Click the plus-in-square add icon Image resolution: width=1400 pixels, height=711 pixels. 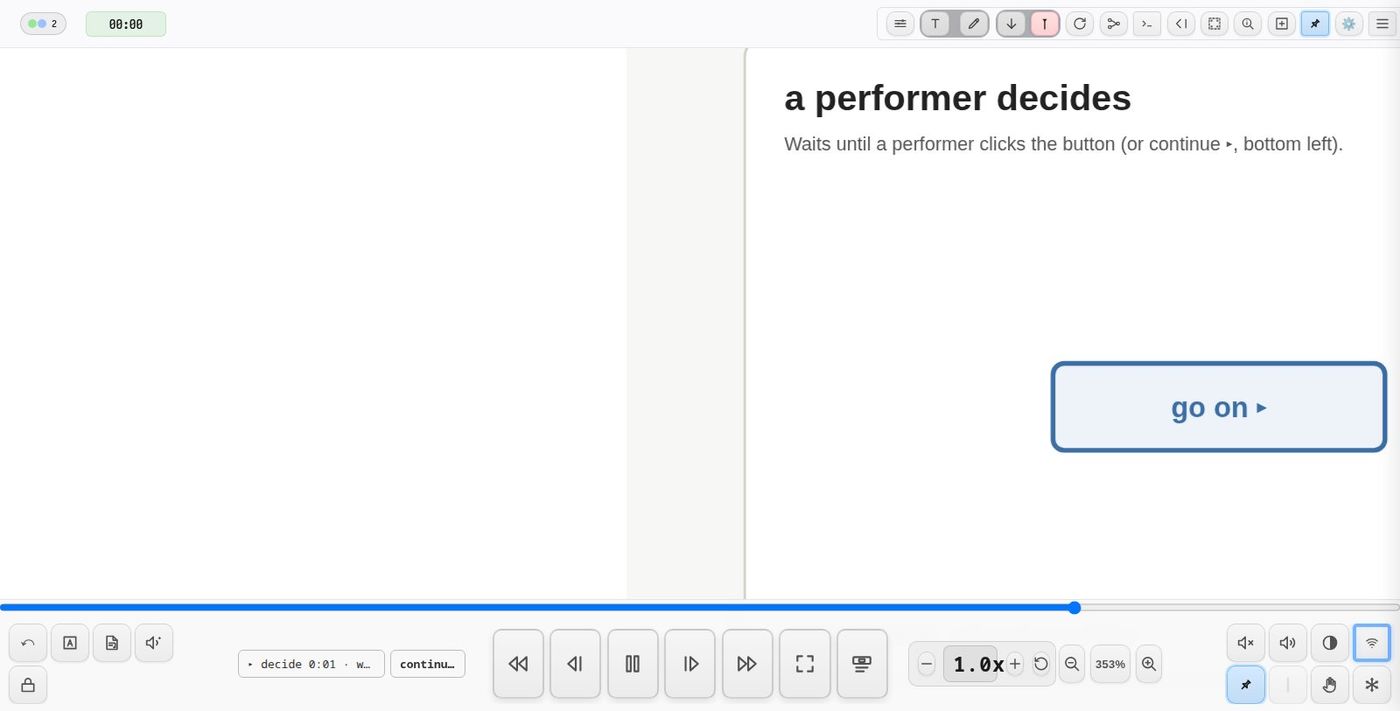(x=1281, y=23)
